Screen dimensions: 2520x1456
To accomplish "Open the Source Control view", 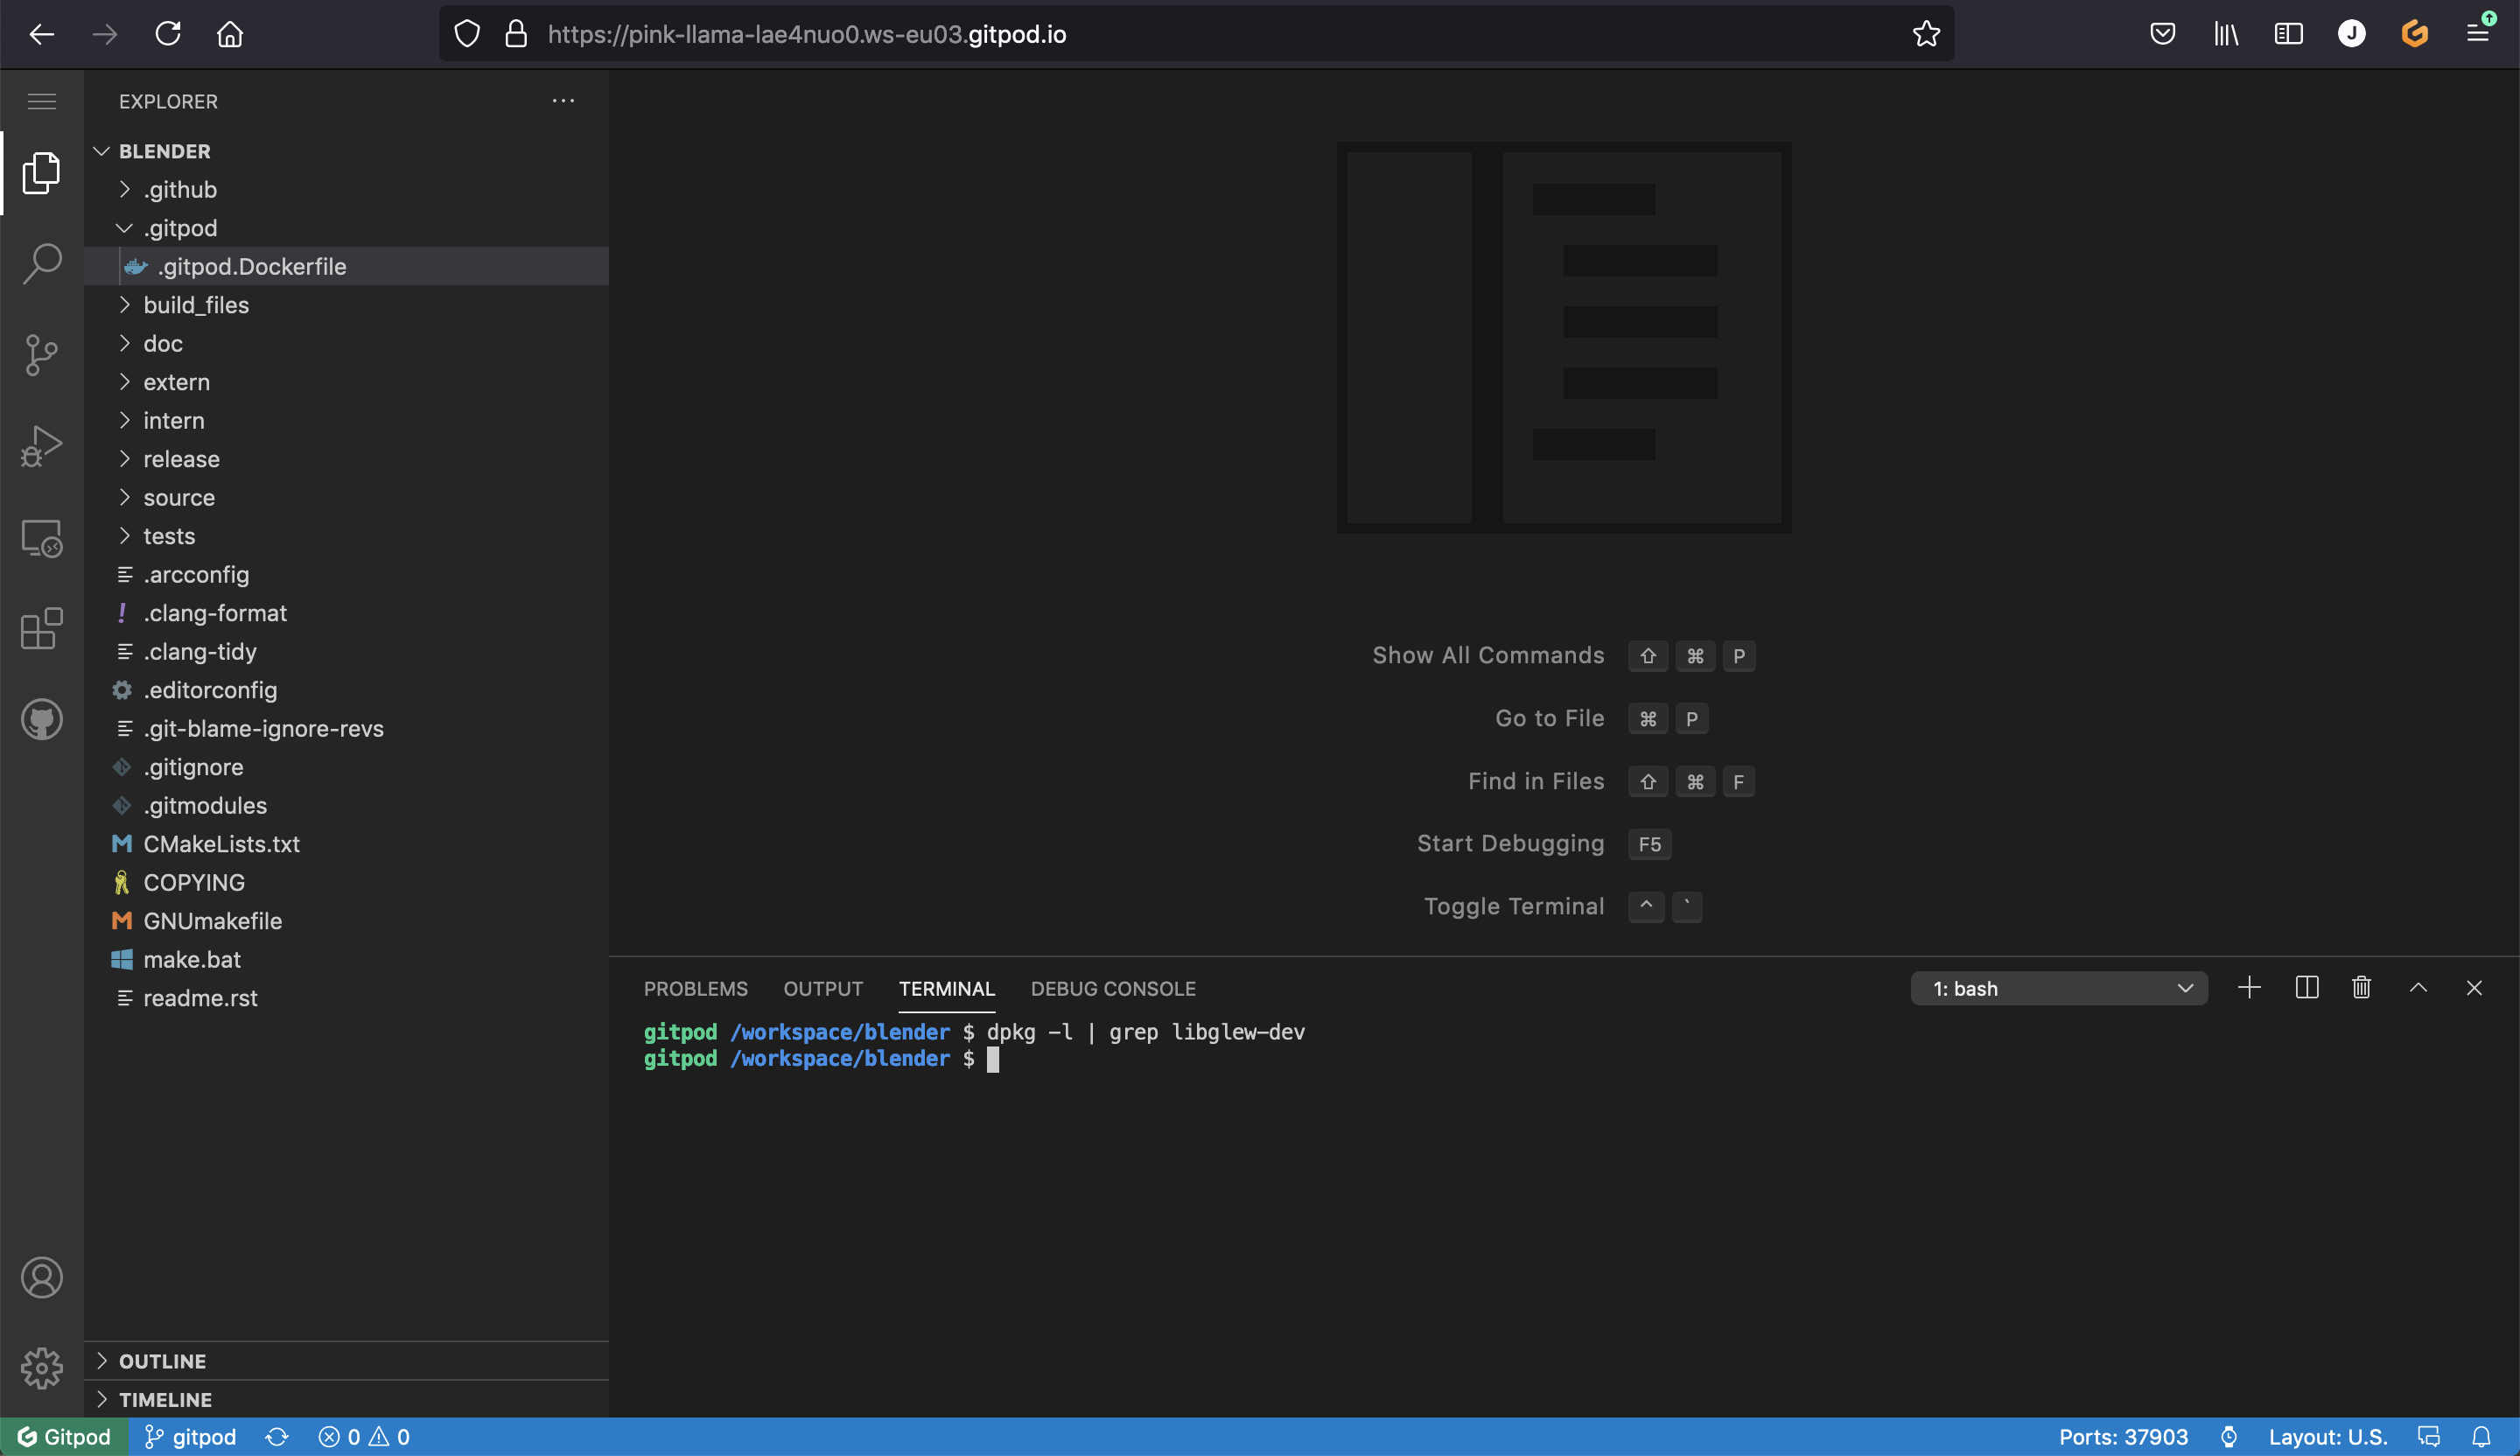I will tap(42, 355).
